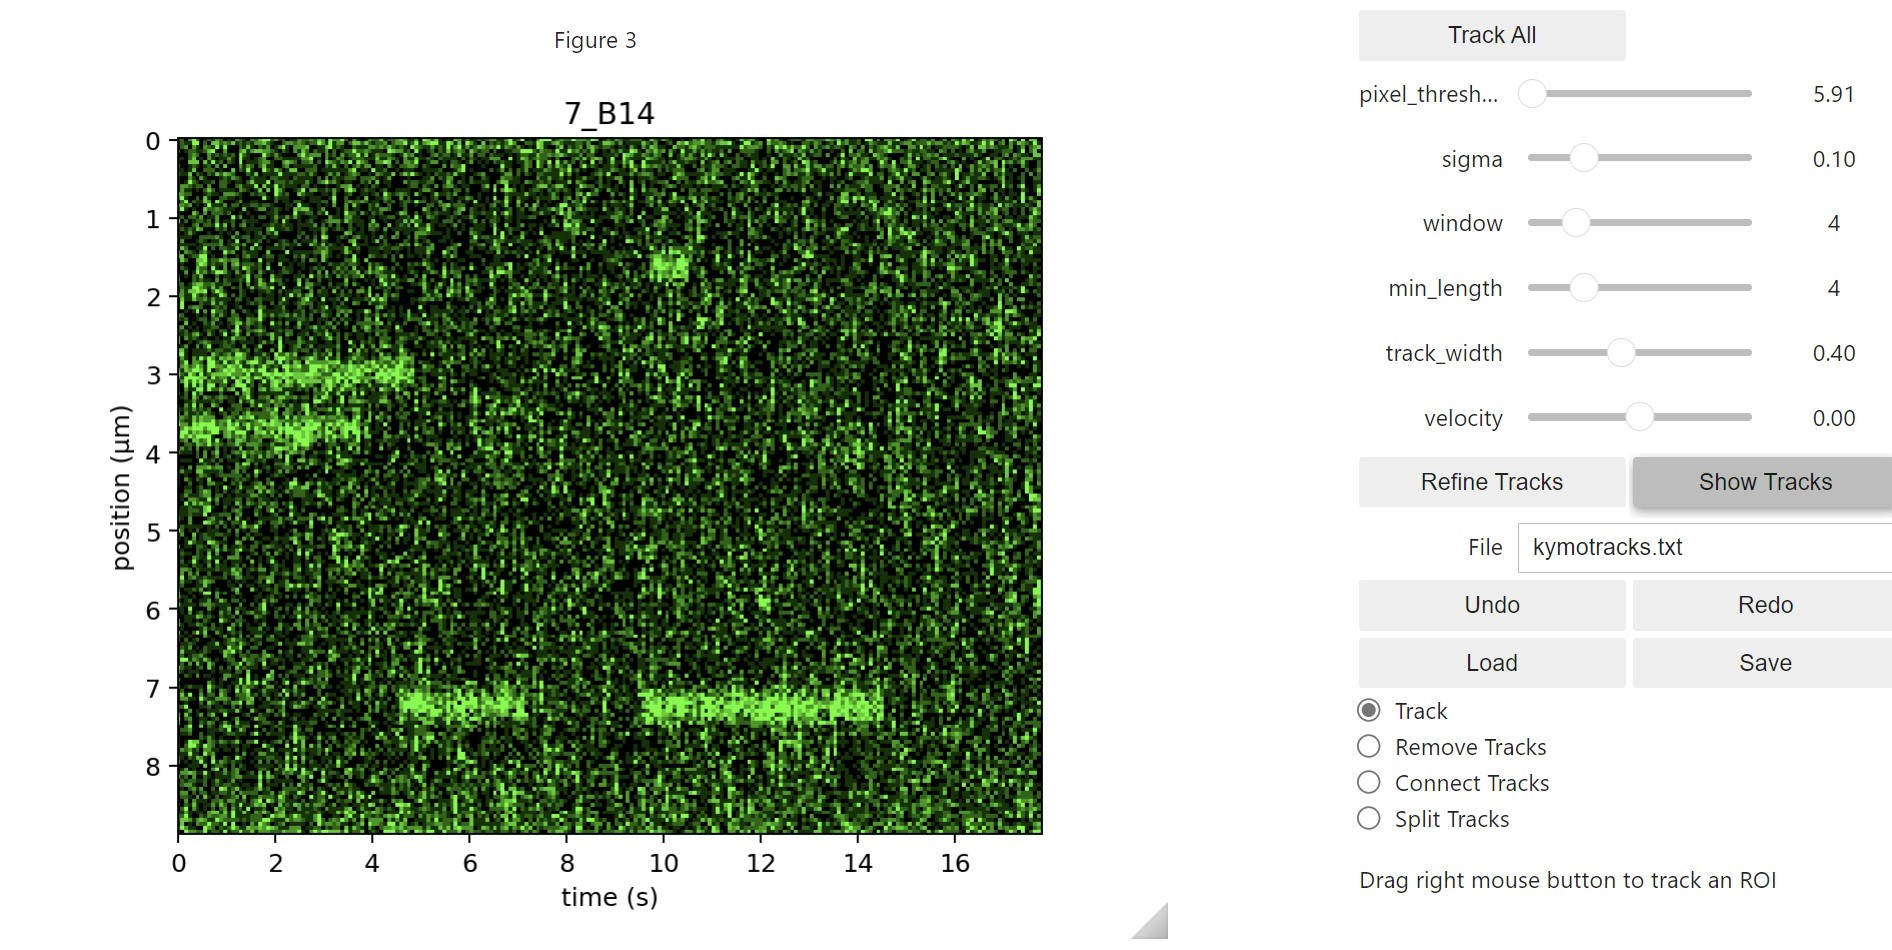Click the sigma value 0.10
The width and height of the screenshot is (1892, 950).
pyautogui.click(x=1833, y=159)
